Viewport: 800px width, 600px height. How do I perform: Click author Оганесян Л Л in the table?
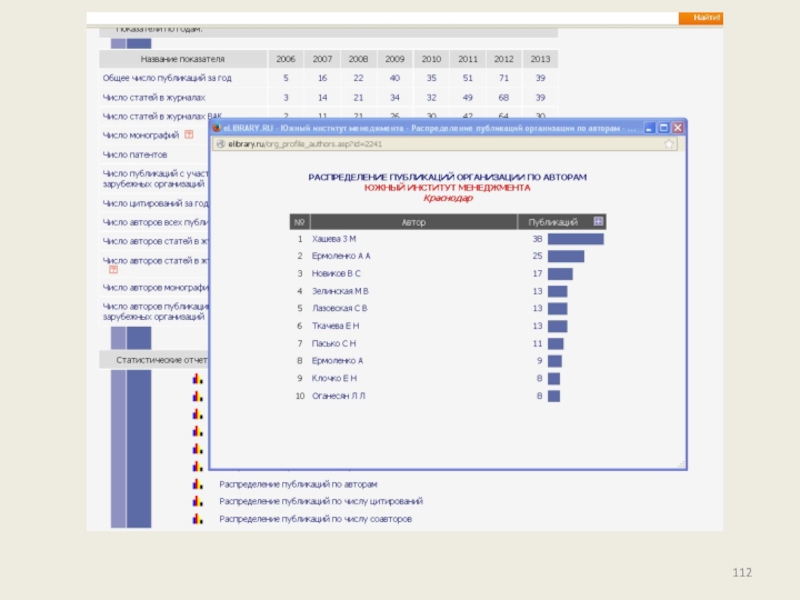click(338, 396)
